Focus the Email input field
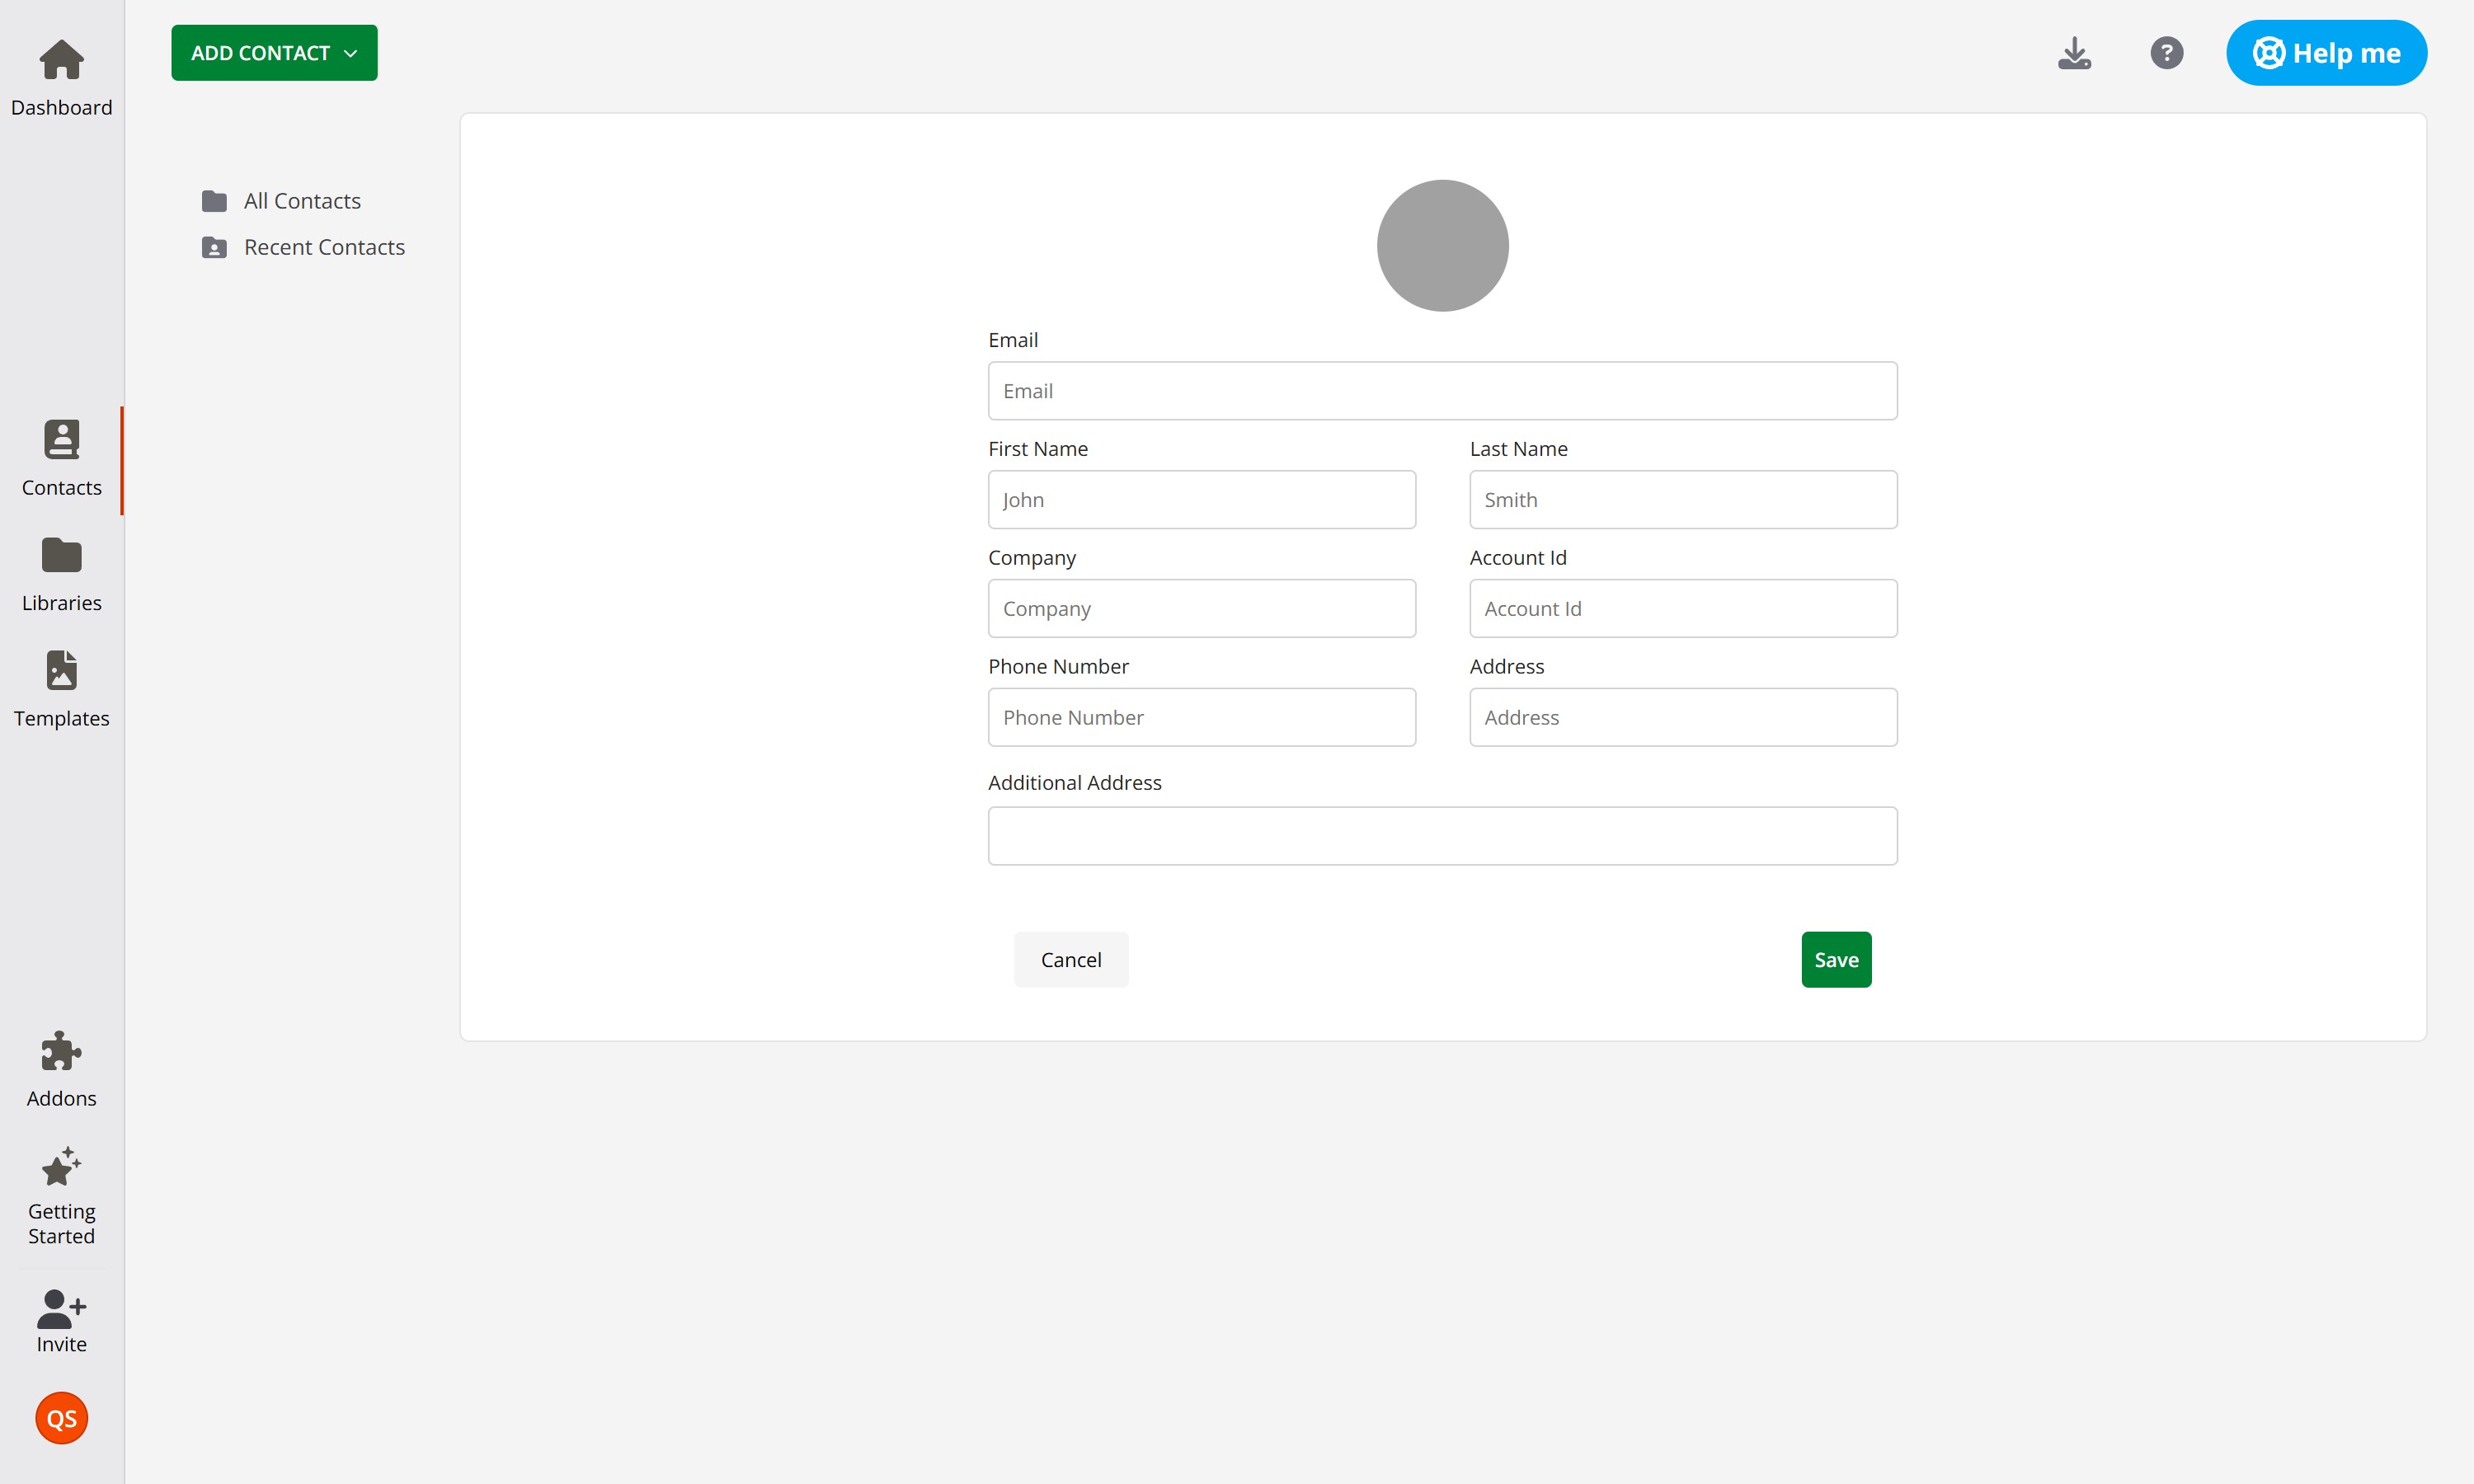2474x1484 pixels. tap(1442, 391)
